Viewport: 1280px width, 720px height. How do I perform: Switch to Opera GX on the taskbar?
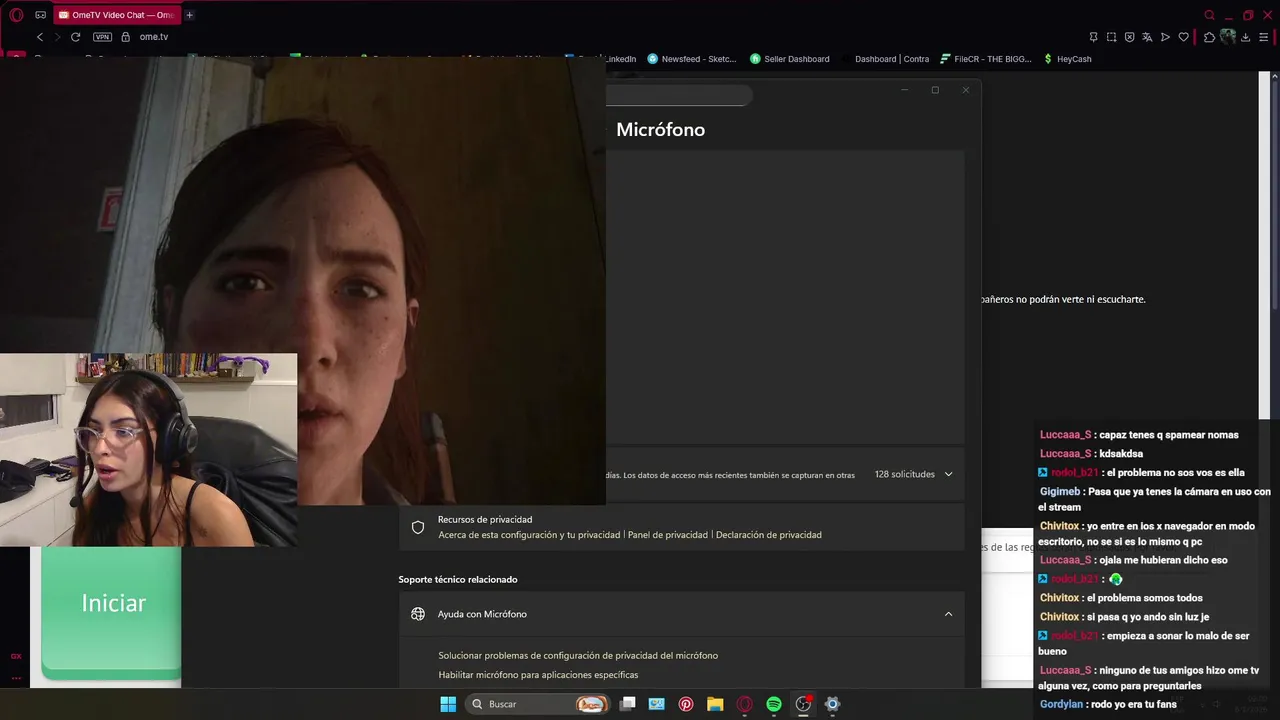pyautogui.click(x=744, y=704)
